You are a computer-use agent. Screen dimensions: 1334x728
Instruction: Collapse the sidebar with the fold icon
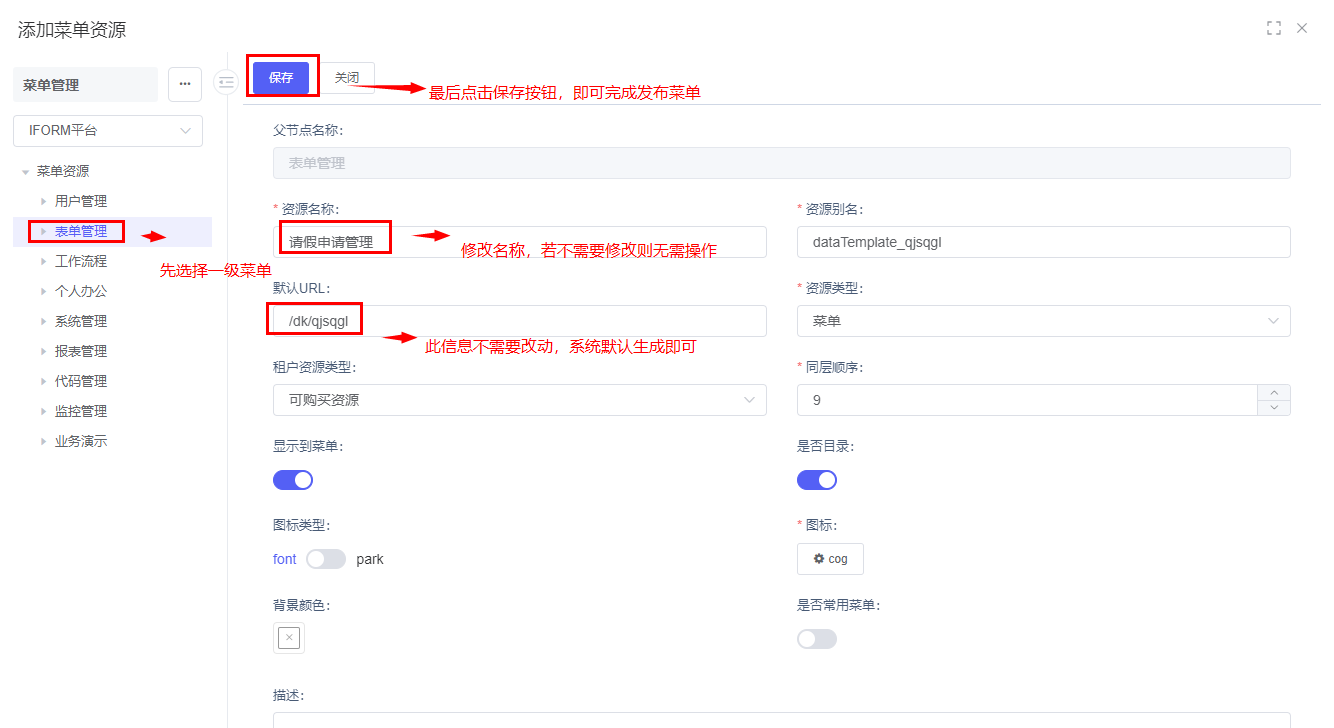226,82
